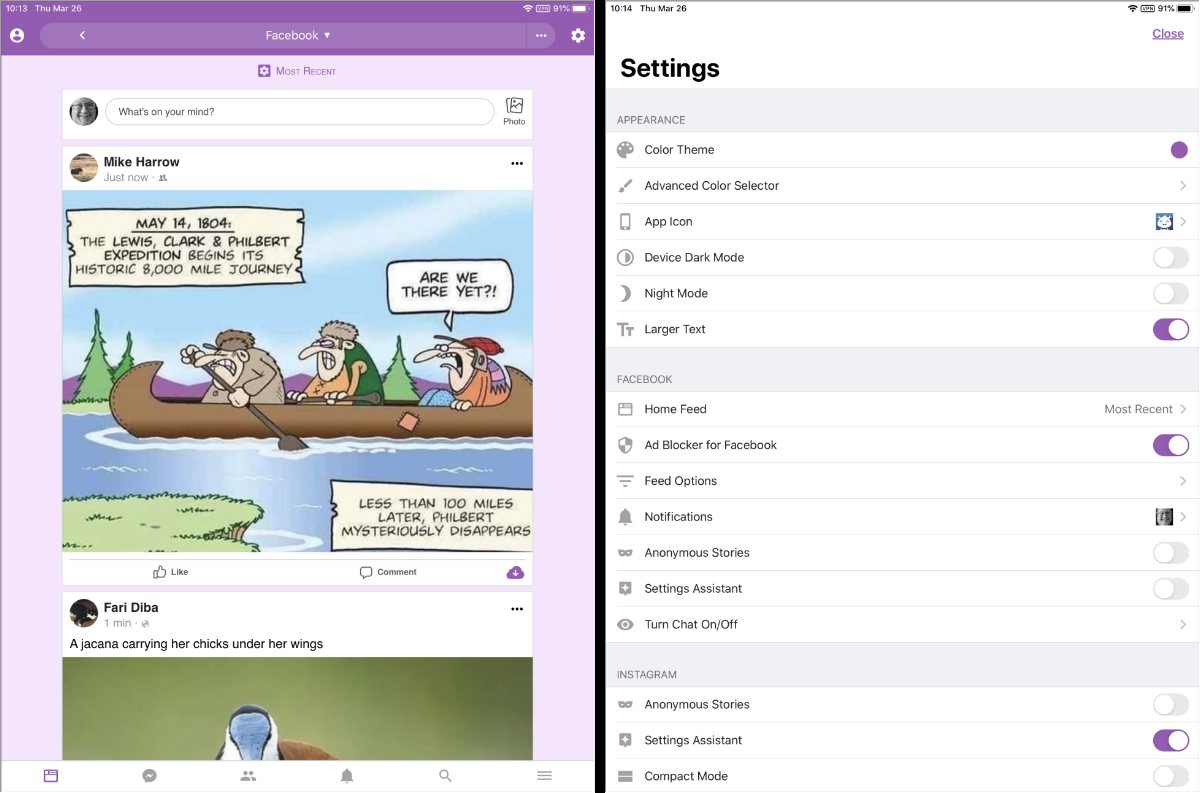Viewport: 1200px width, 793px height.
Task: Disable the Larger Text switch
Action: 1171,330
